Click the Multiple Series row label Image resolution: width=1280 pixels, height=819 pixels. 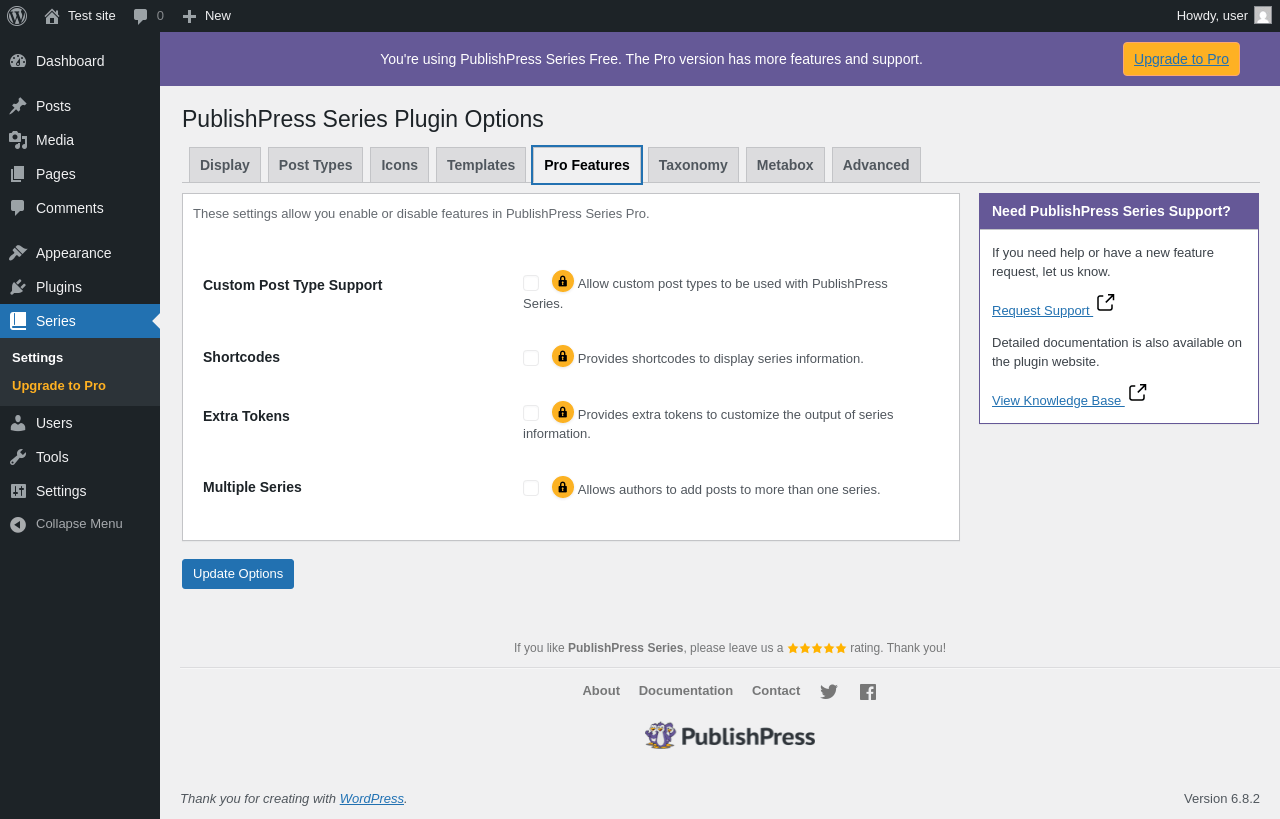coord(252,487)
